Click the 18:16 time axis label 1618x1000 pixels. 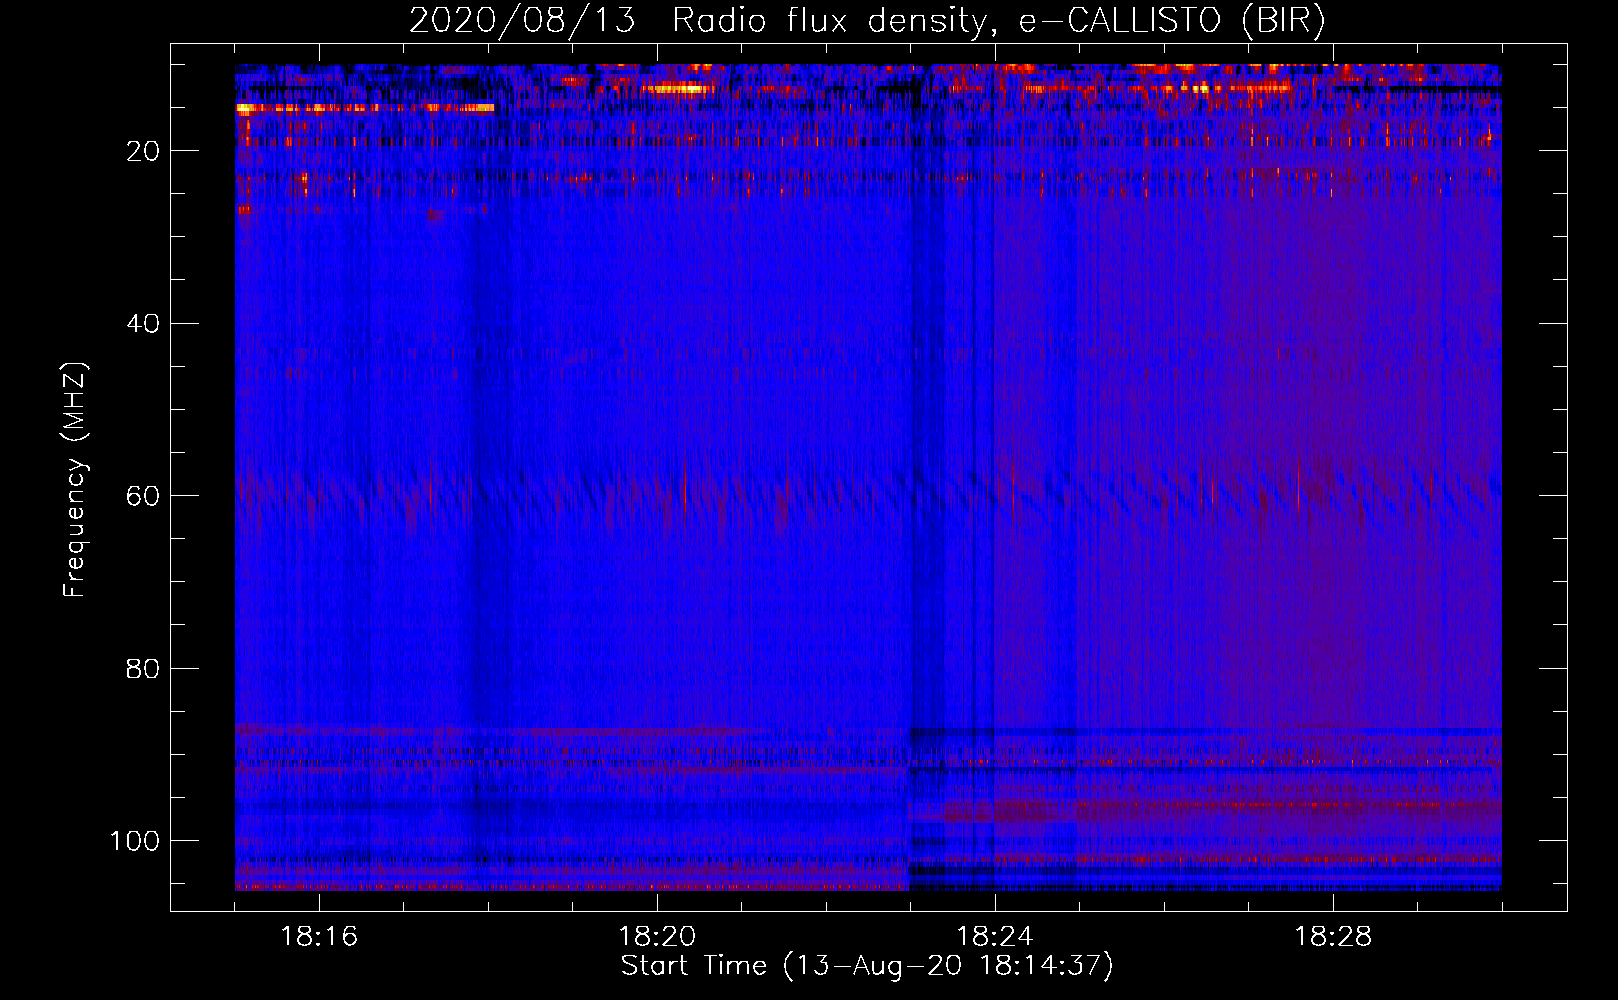[319, 937]
